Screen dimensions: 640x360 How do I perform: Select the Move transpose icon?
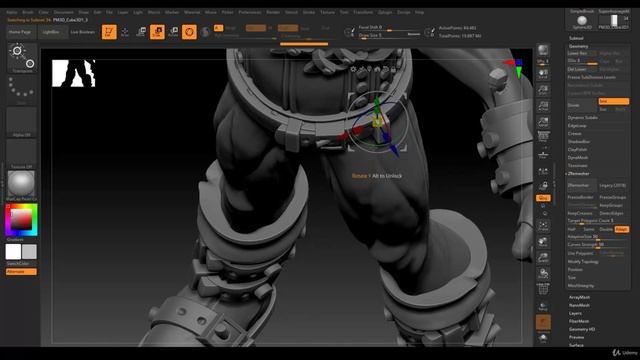141,32
